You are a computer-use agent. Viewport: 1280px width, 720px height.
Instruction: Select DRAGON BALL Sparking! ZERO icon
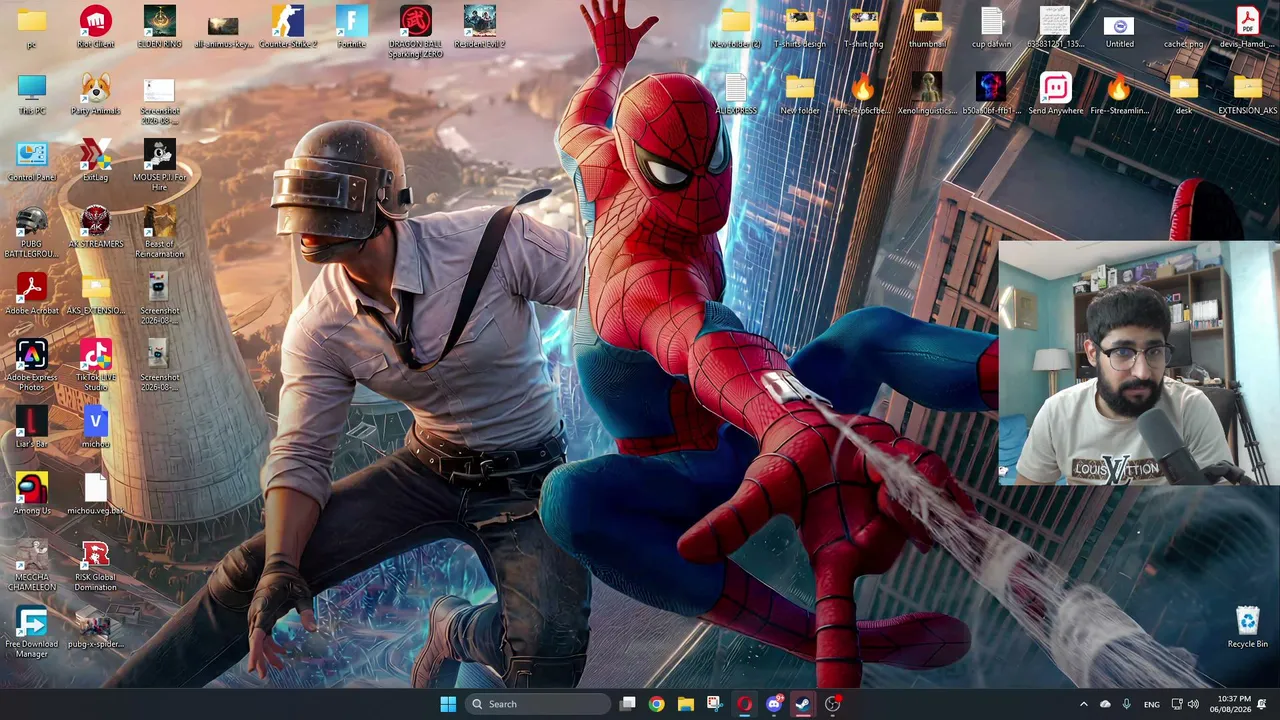pos(416,32)
